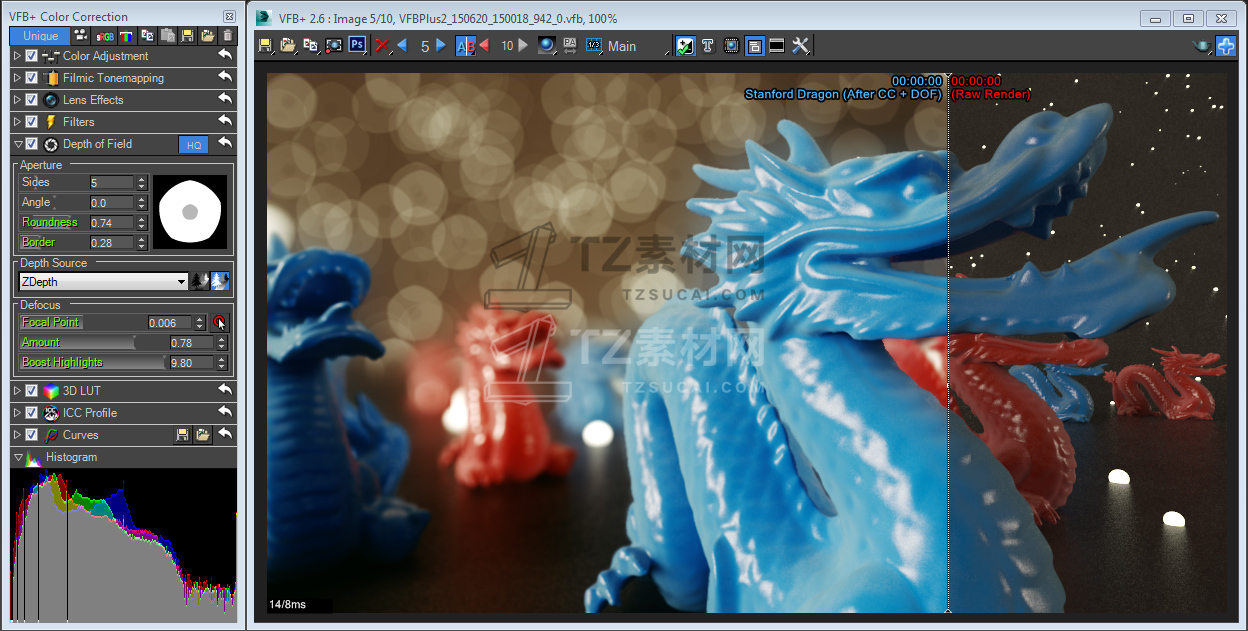
Task: Click trash icon to delete corrections
Action: pos(227,36)
